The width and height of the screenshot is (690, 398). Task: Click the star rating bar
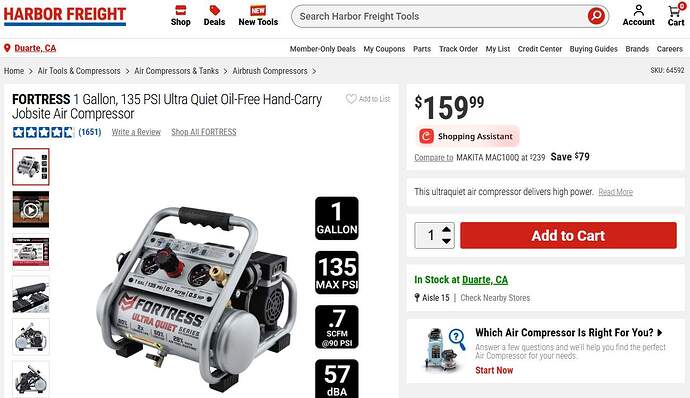tap(43, 132)
